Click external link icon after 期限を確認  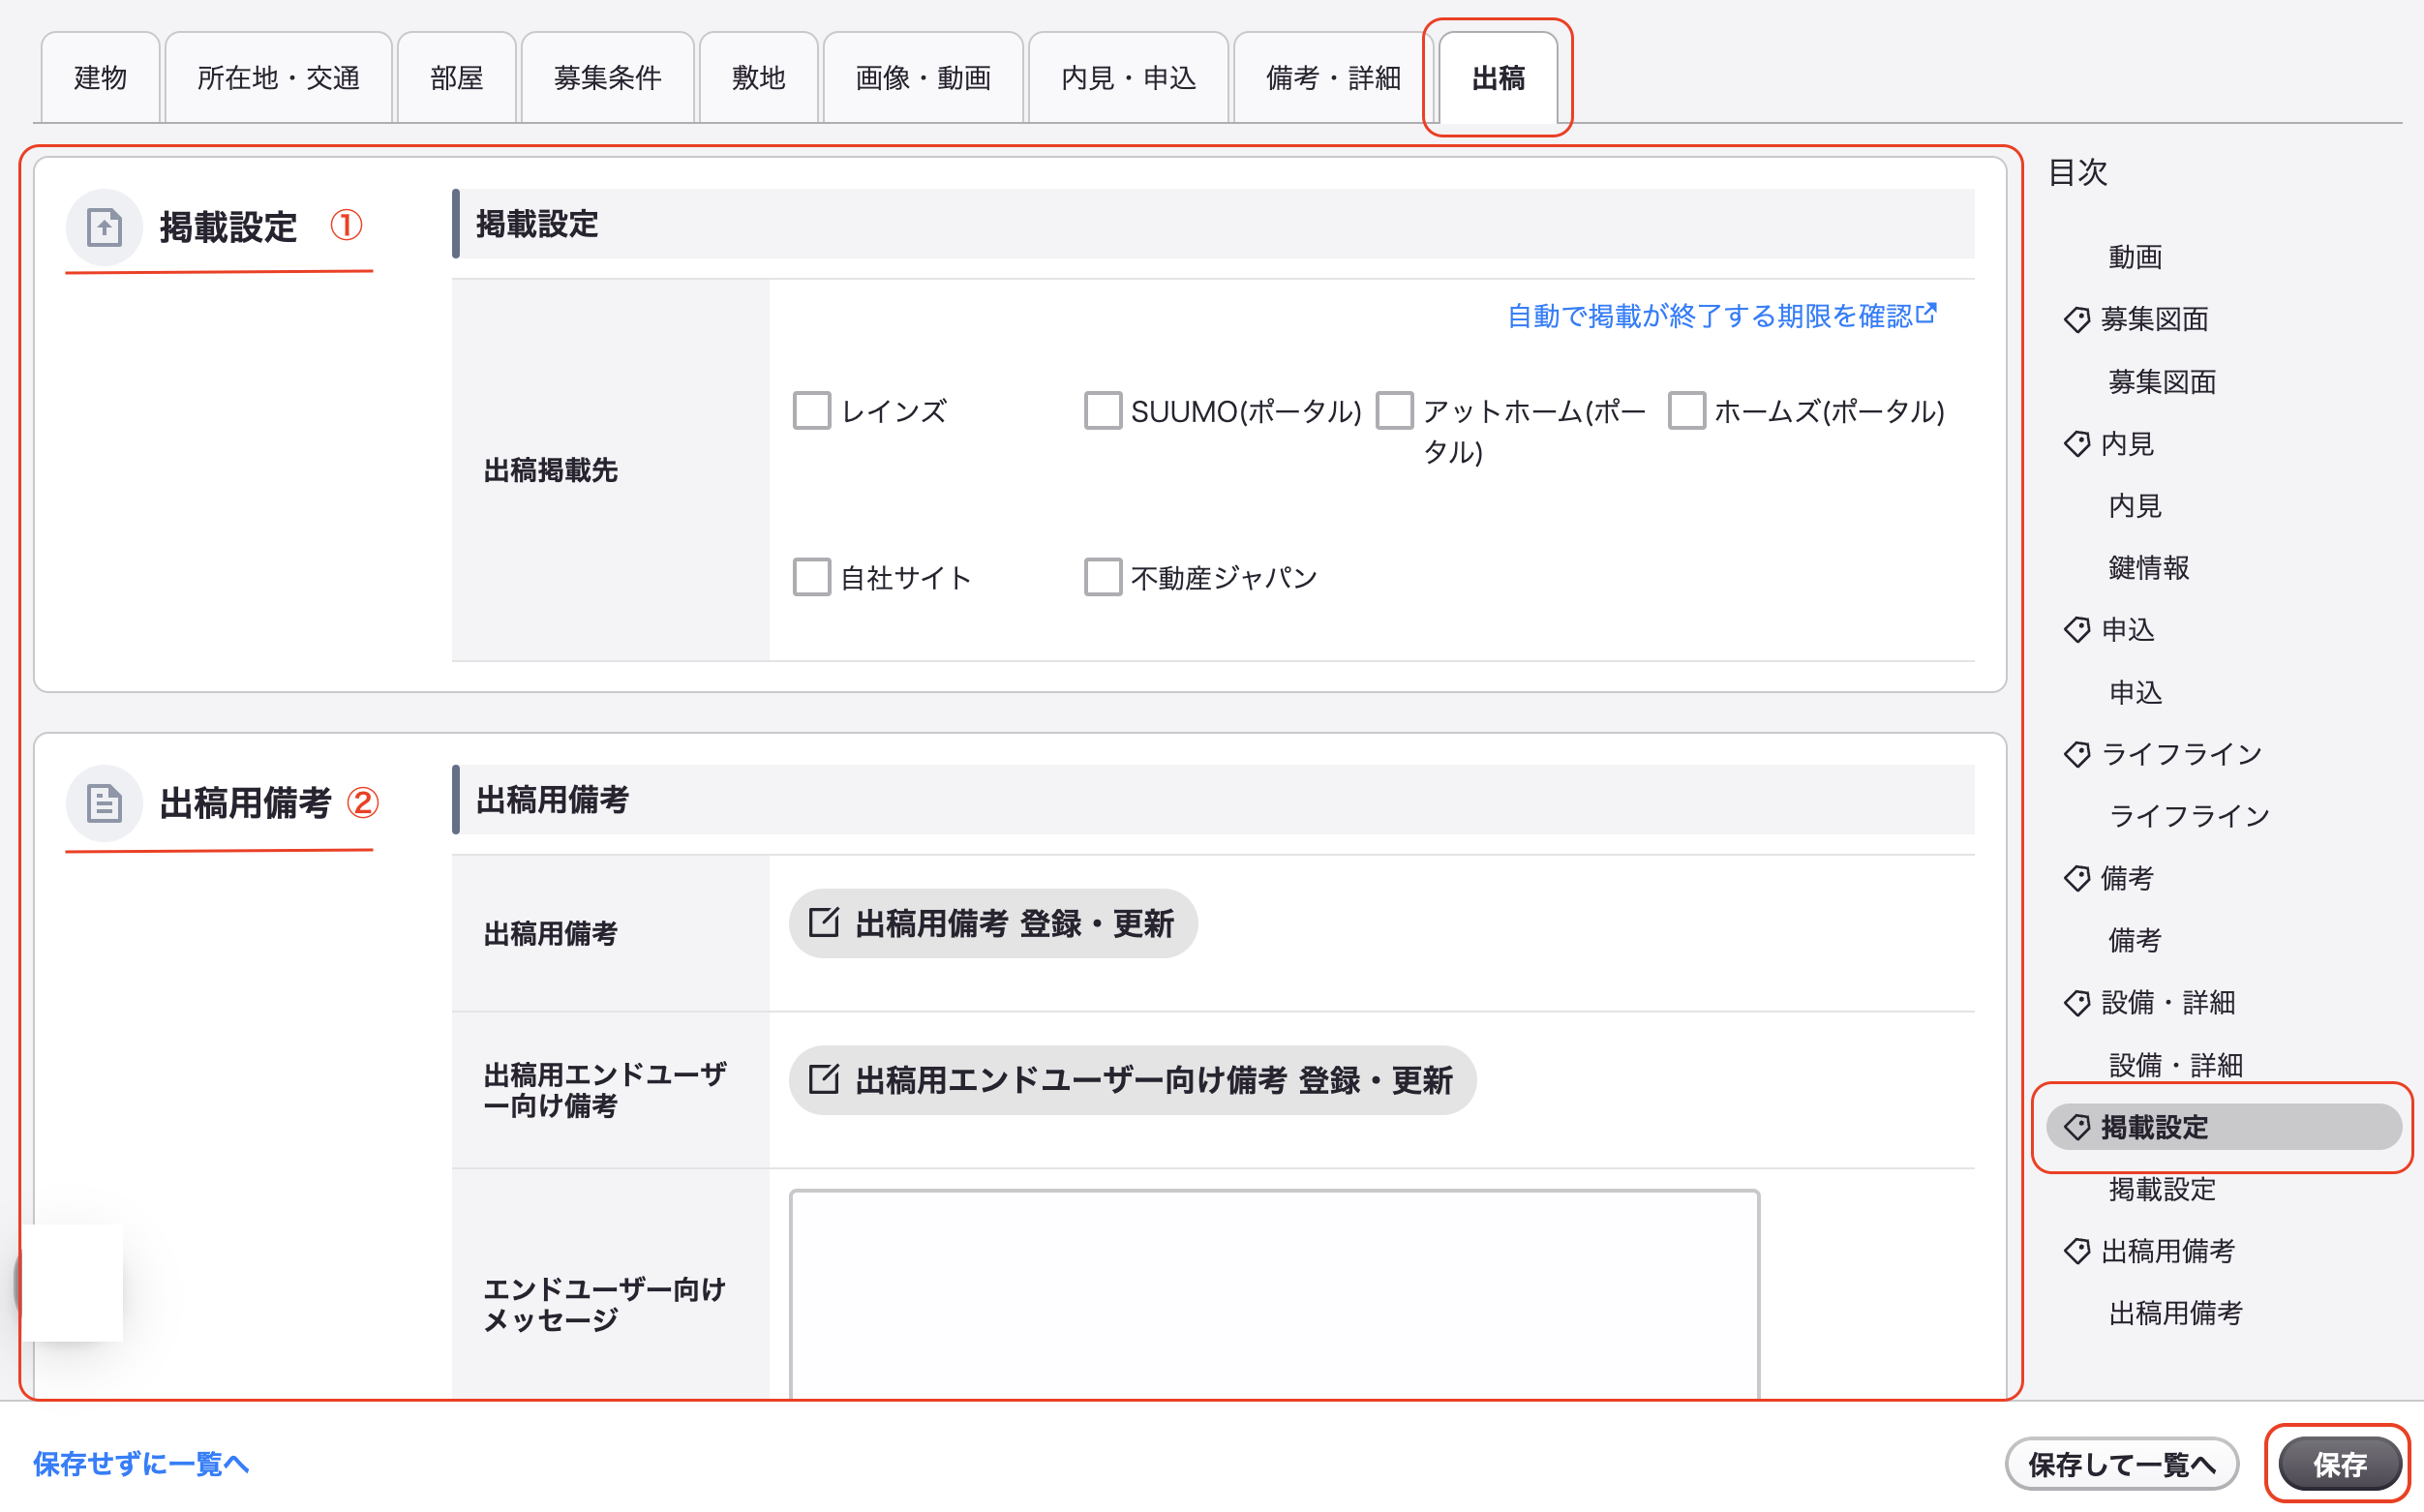click(x=1927, y=313)
